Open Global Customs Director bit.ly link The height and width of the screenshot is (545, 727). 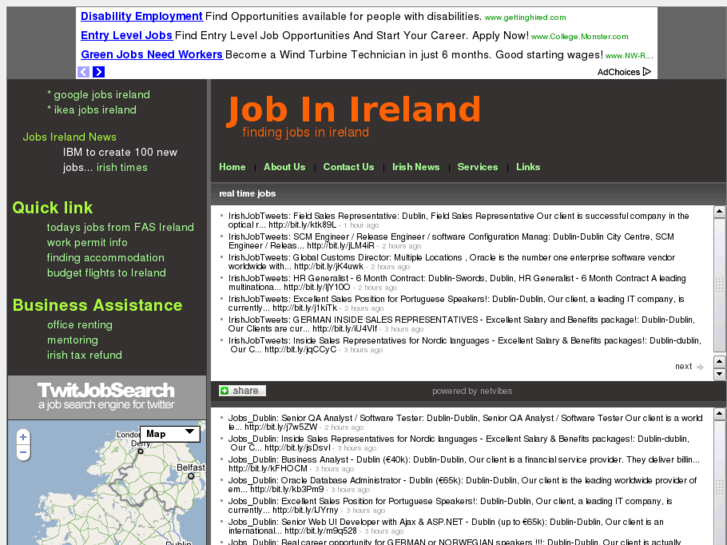point(329,267)
